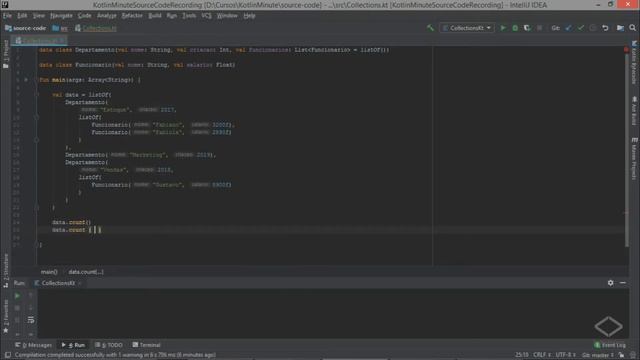Click the editor vertical scrollbar

tap(627, 150)
